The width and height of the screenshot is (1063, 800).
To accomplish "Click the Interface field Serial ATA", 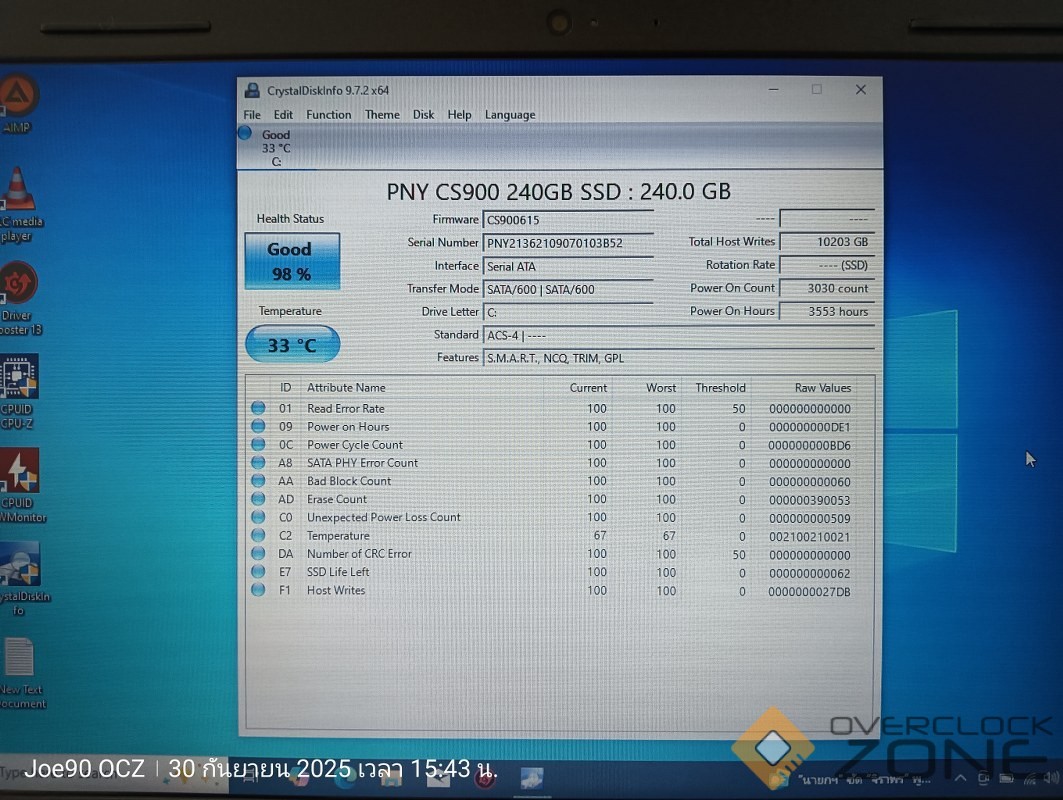I will (567, 266).
